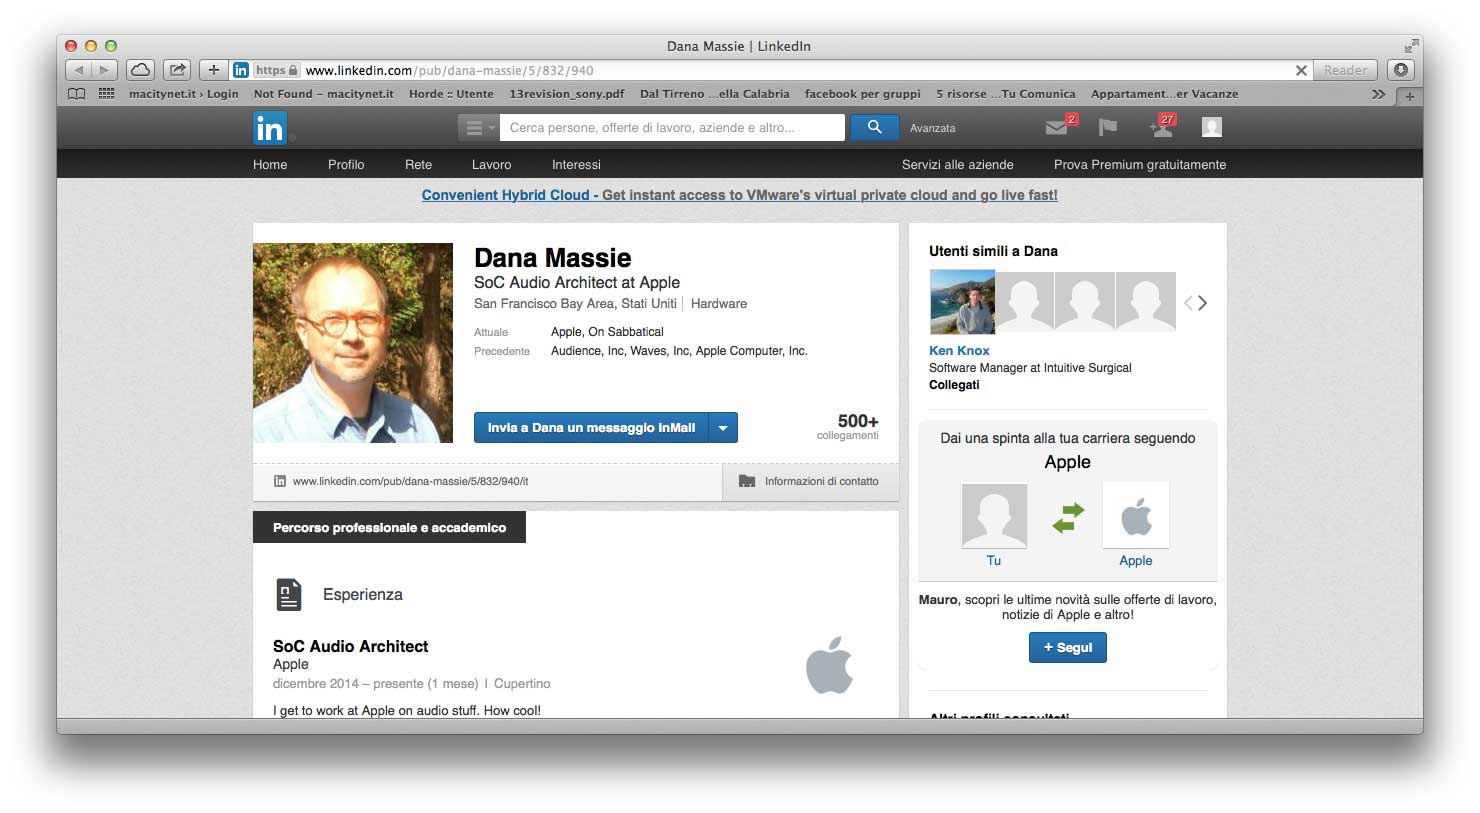Click the Tu placeholder avatar
The height and width of the screenshot is (813, 1480).
(x=994, y=516)
